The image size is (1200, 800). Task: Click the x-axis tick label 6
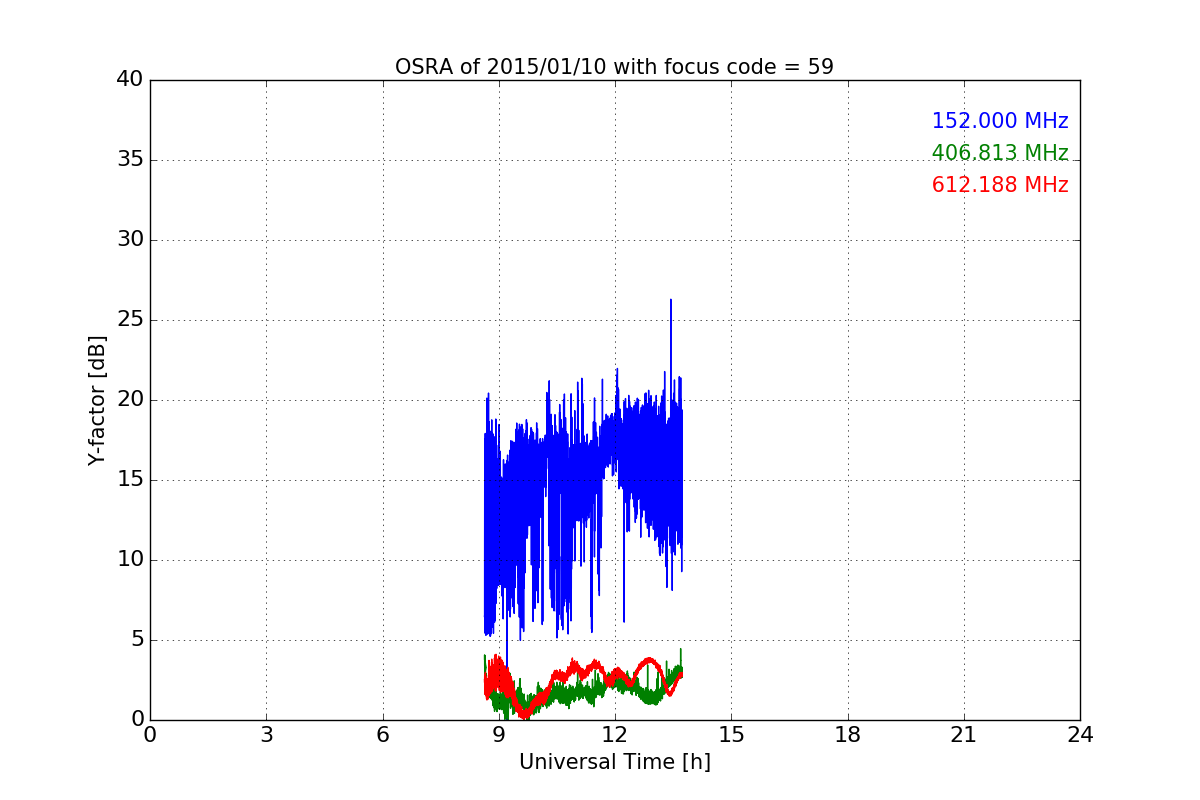point(382,735)
